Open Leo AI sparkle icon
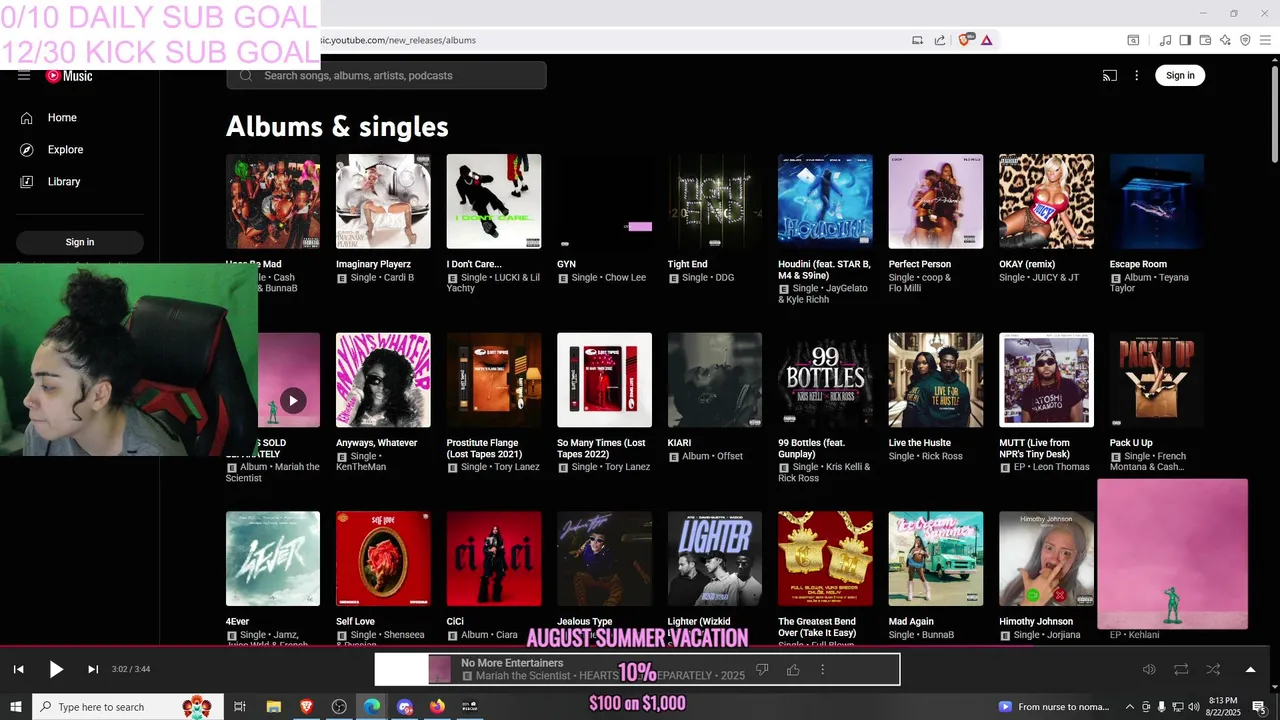The image size is (1280, 720). (x=1225, y=40)
